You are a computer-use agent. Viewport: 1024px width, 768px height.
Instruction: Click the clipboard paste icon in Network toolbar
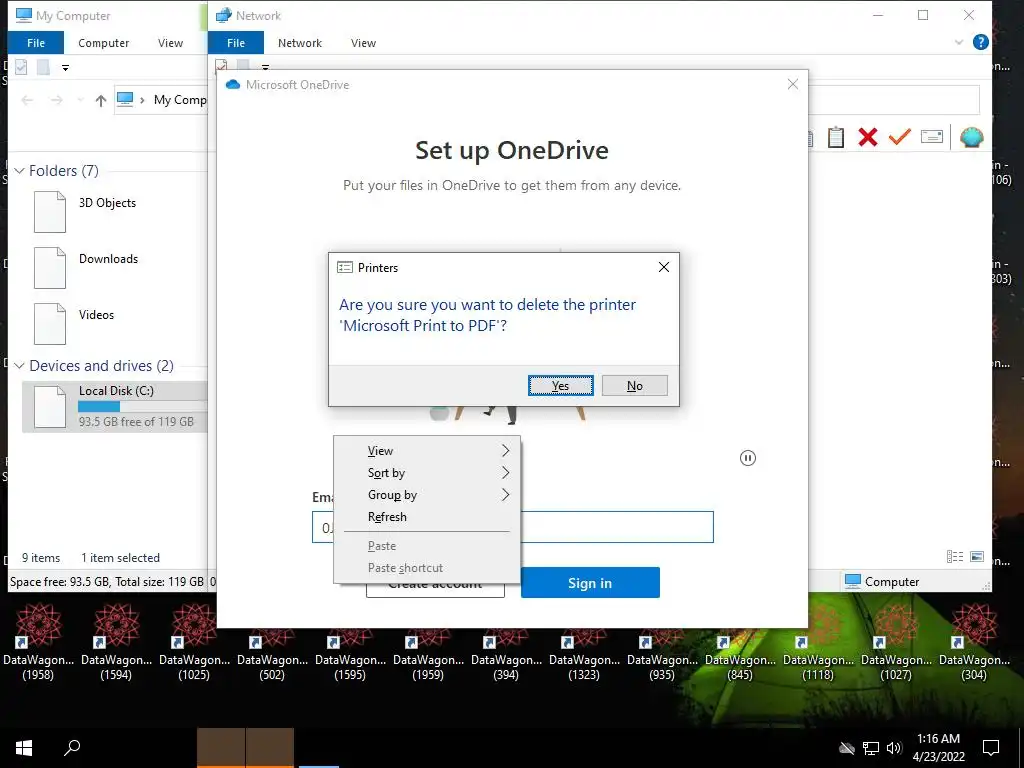(x=836, y=137)
